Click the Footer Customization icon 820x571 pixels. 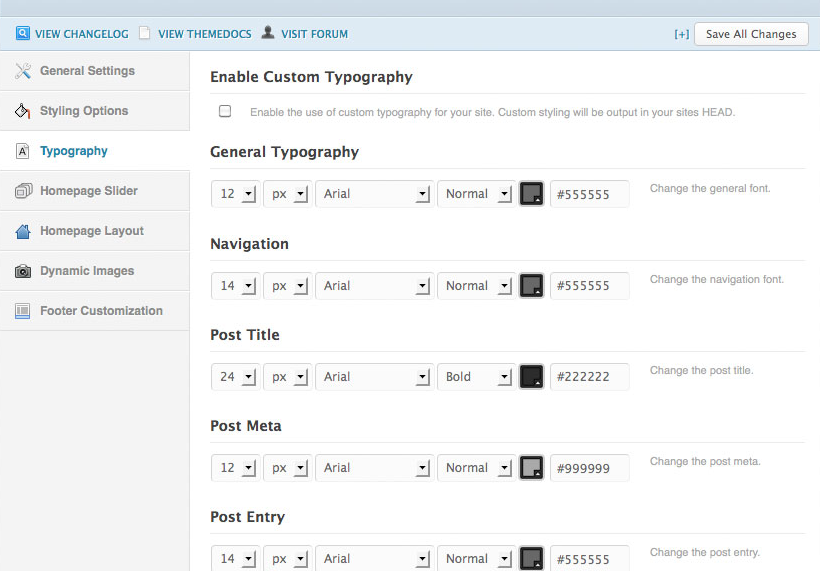click(x=22, y=311)
